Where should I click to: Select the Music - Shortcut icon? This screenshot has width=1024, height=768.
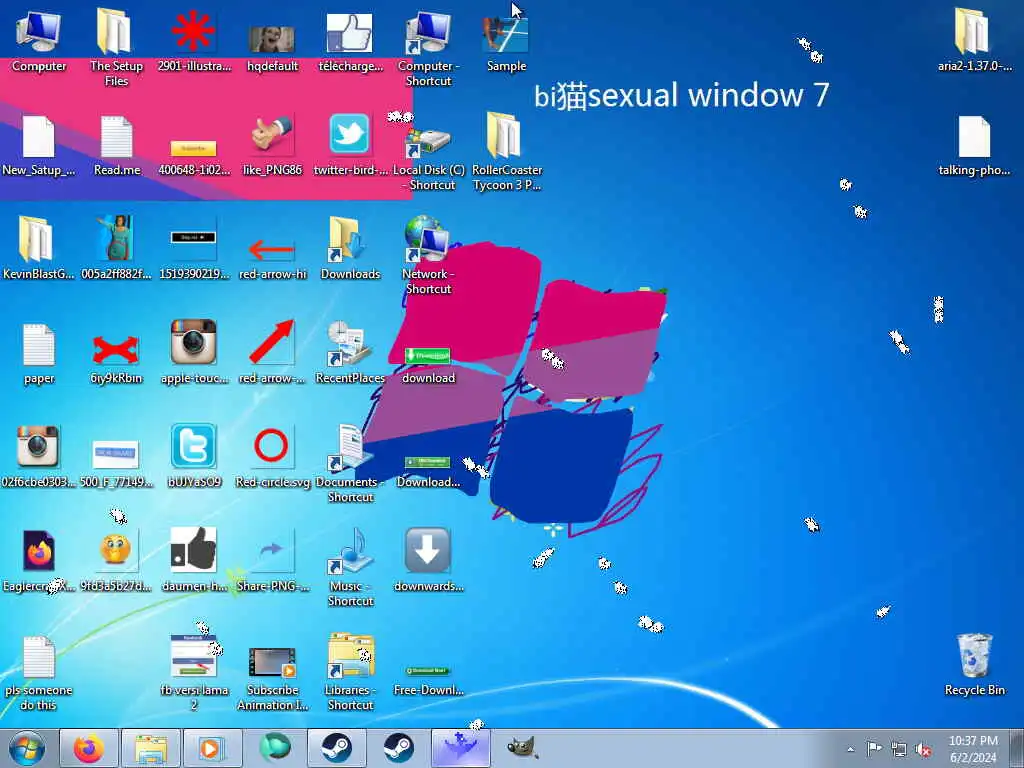(351, 567)
